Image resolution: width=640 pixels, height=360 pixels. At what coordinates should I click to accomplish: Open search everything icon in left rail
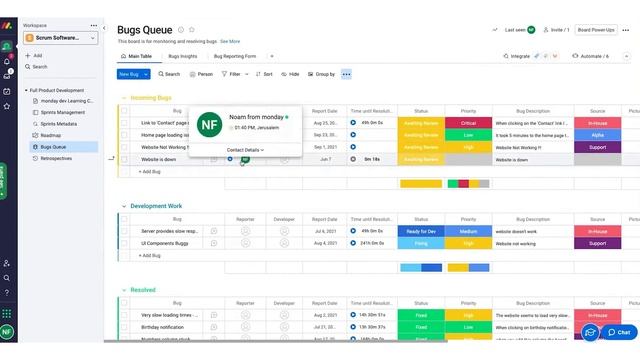click(x=7, y=278)
